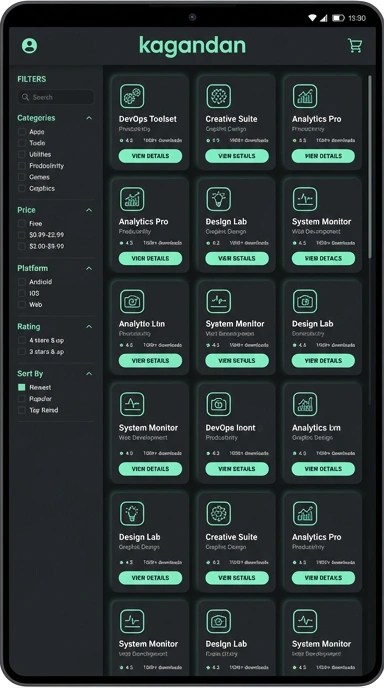384x688 pixels.
Task: Collapse the Categories filter section
Action: pyautogui.click(x=89, y=118)
